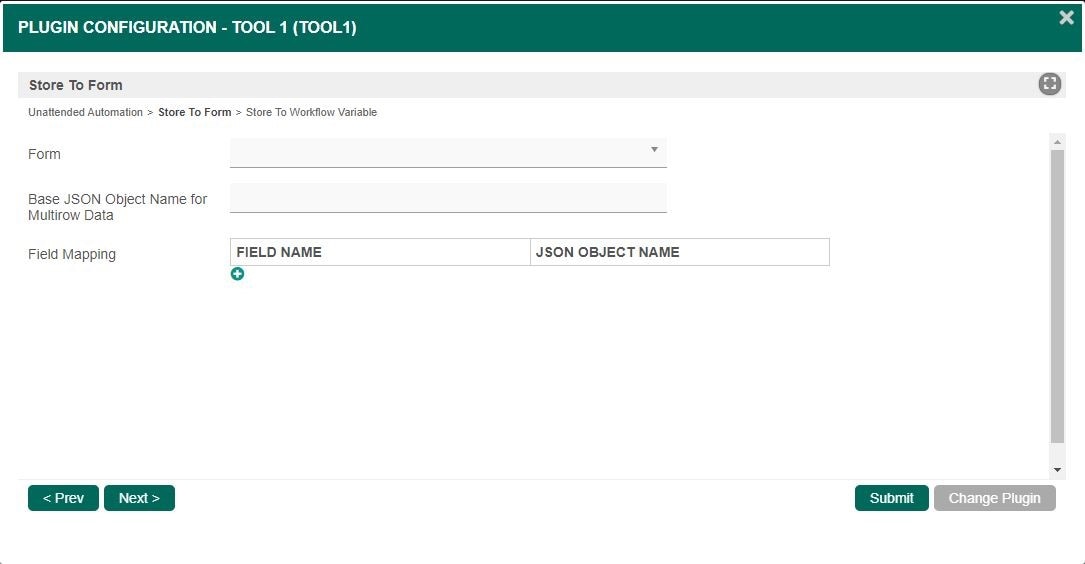1085x564 pixels.
Task: Close the Plugin Configuration dialog
Action: [1066, 18]
